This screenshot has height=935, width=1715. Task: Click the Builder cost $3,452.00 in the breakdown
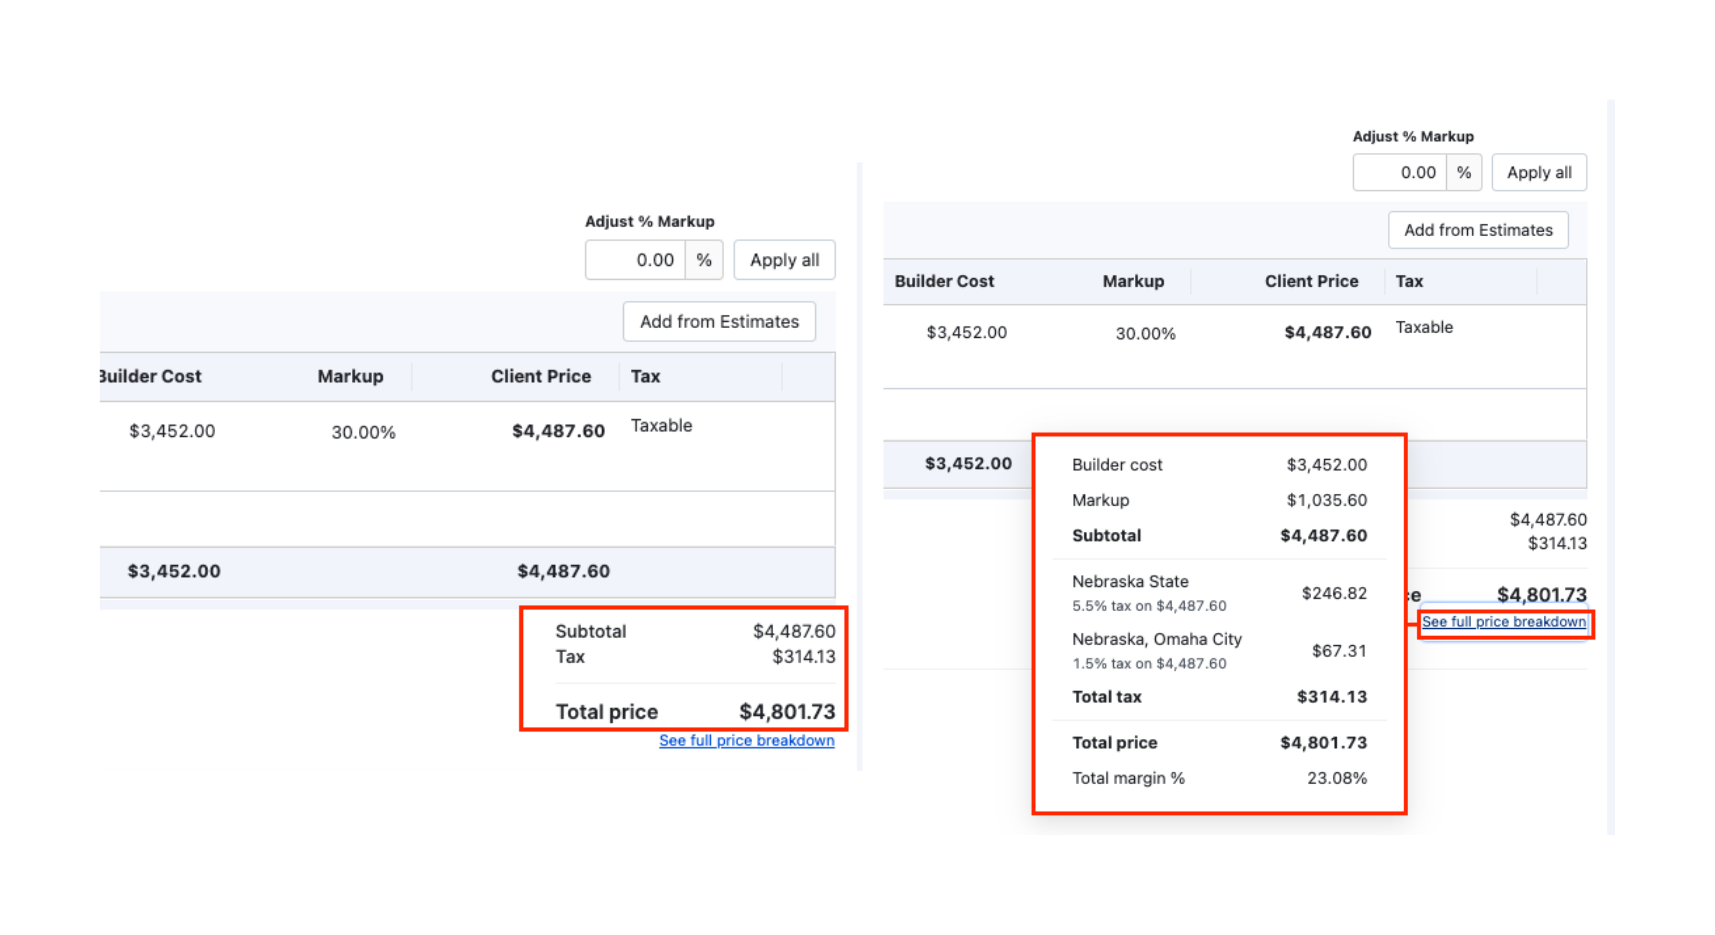pyautogui.click(x=1326, y=464)
